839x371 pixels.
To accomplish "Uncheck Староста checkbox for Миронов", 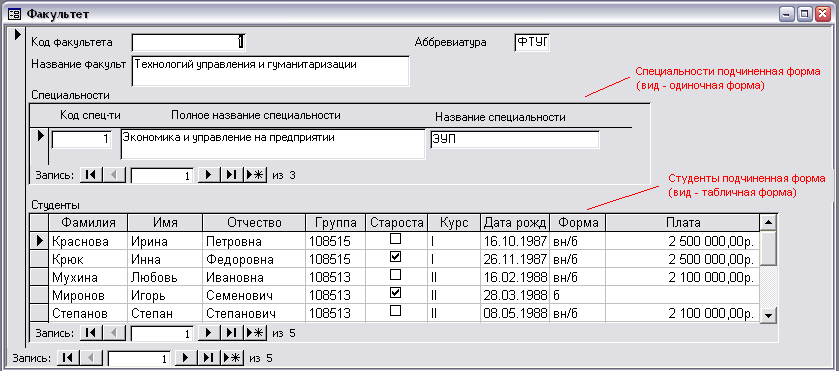I will [395, 293].
